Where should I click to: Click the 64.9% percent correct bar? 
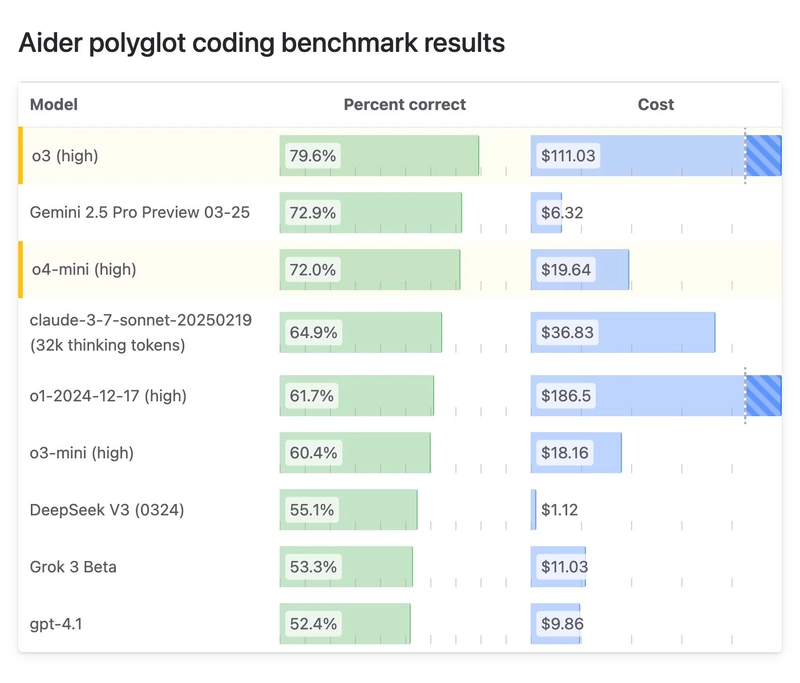361,333
